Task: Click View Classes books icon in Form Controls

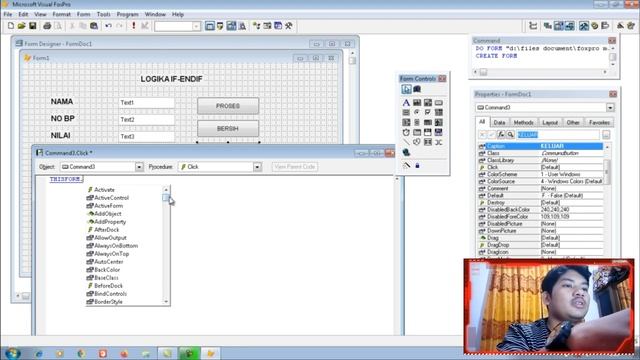Action: (417, 89)
